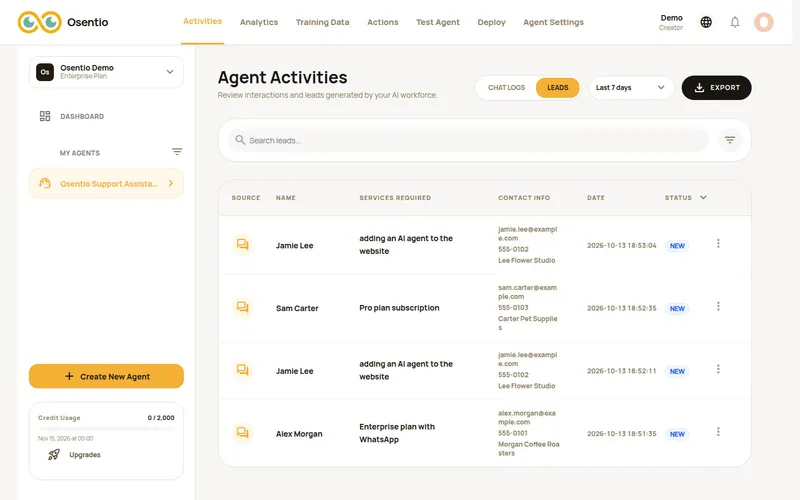
Task: Open options menu for Sam Carter lead
Action: coord(718,306)
